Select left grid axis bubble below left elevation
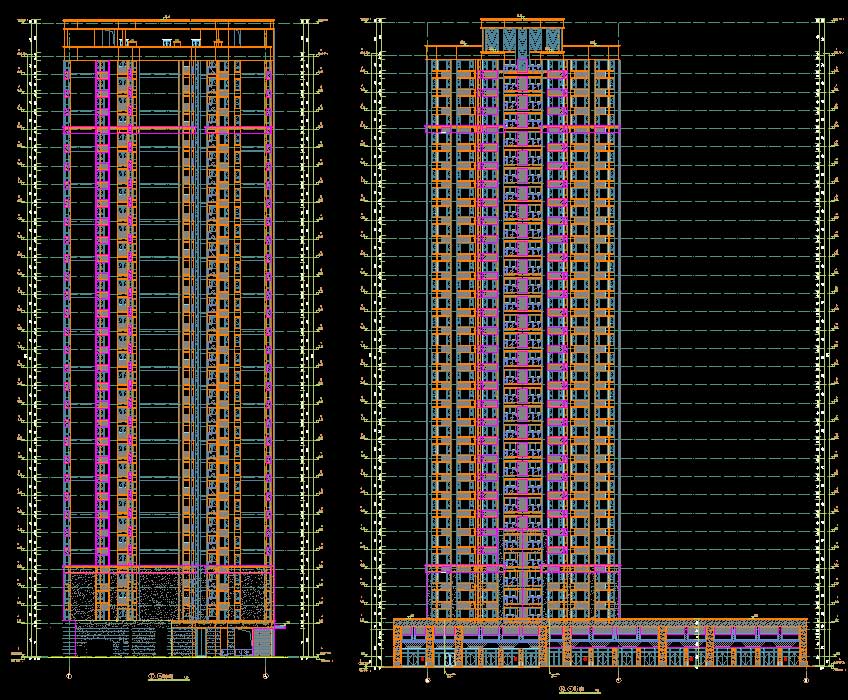The width and height of the screenshot is (848, 700). (68, 677)
